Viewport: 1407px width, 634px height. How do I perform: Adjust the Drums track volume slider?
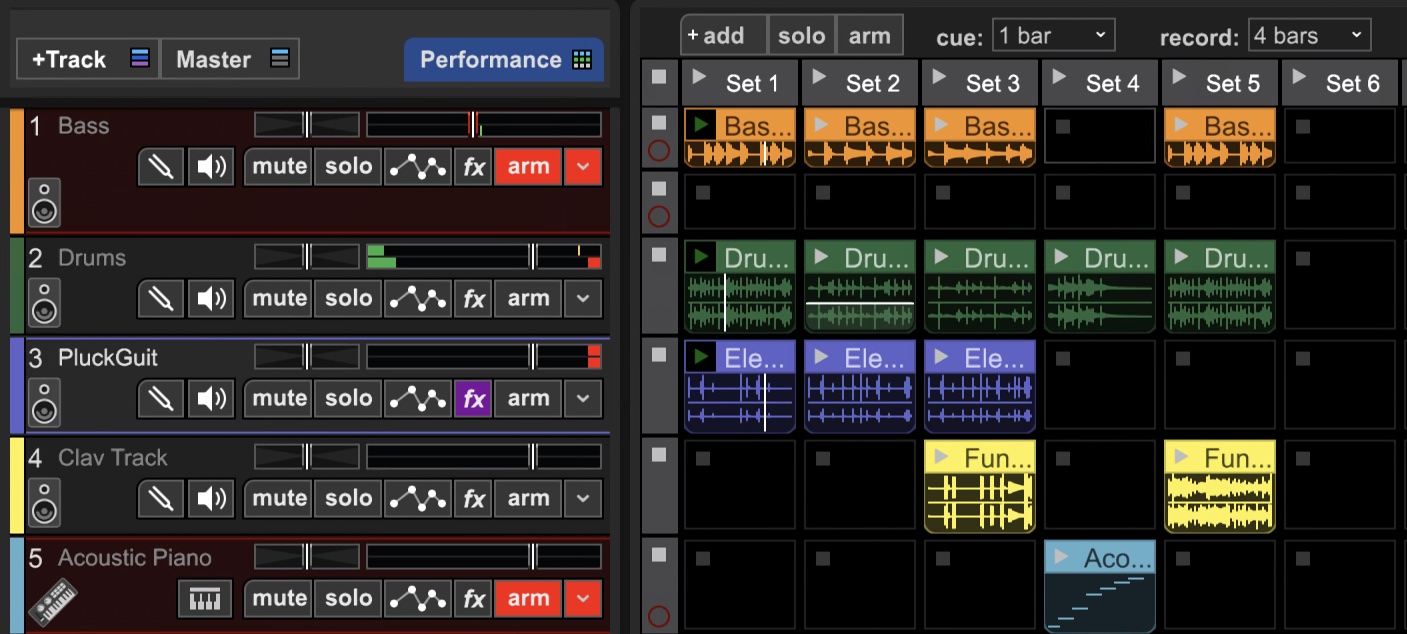tap(533, 257)
